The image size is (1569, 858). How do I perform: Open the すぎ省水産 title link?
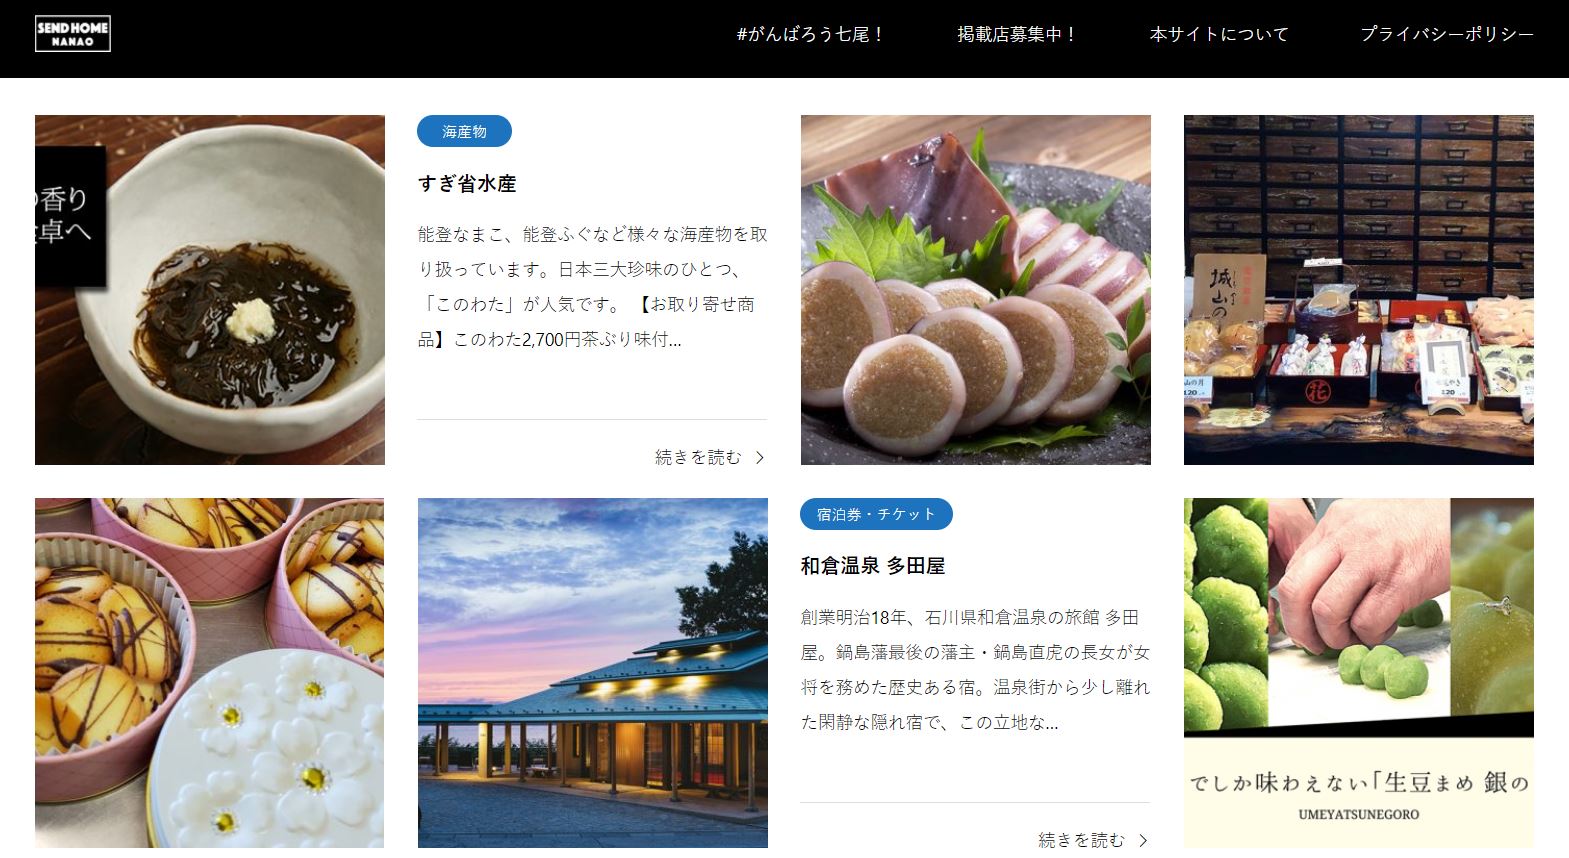tap(467, 184)
